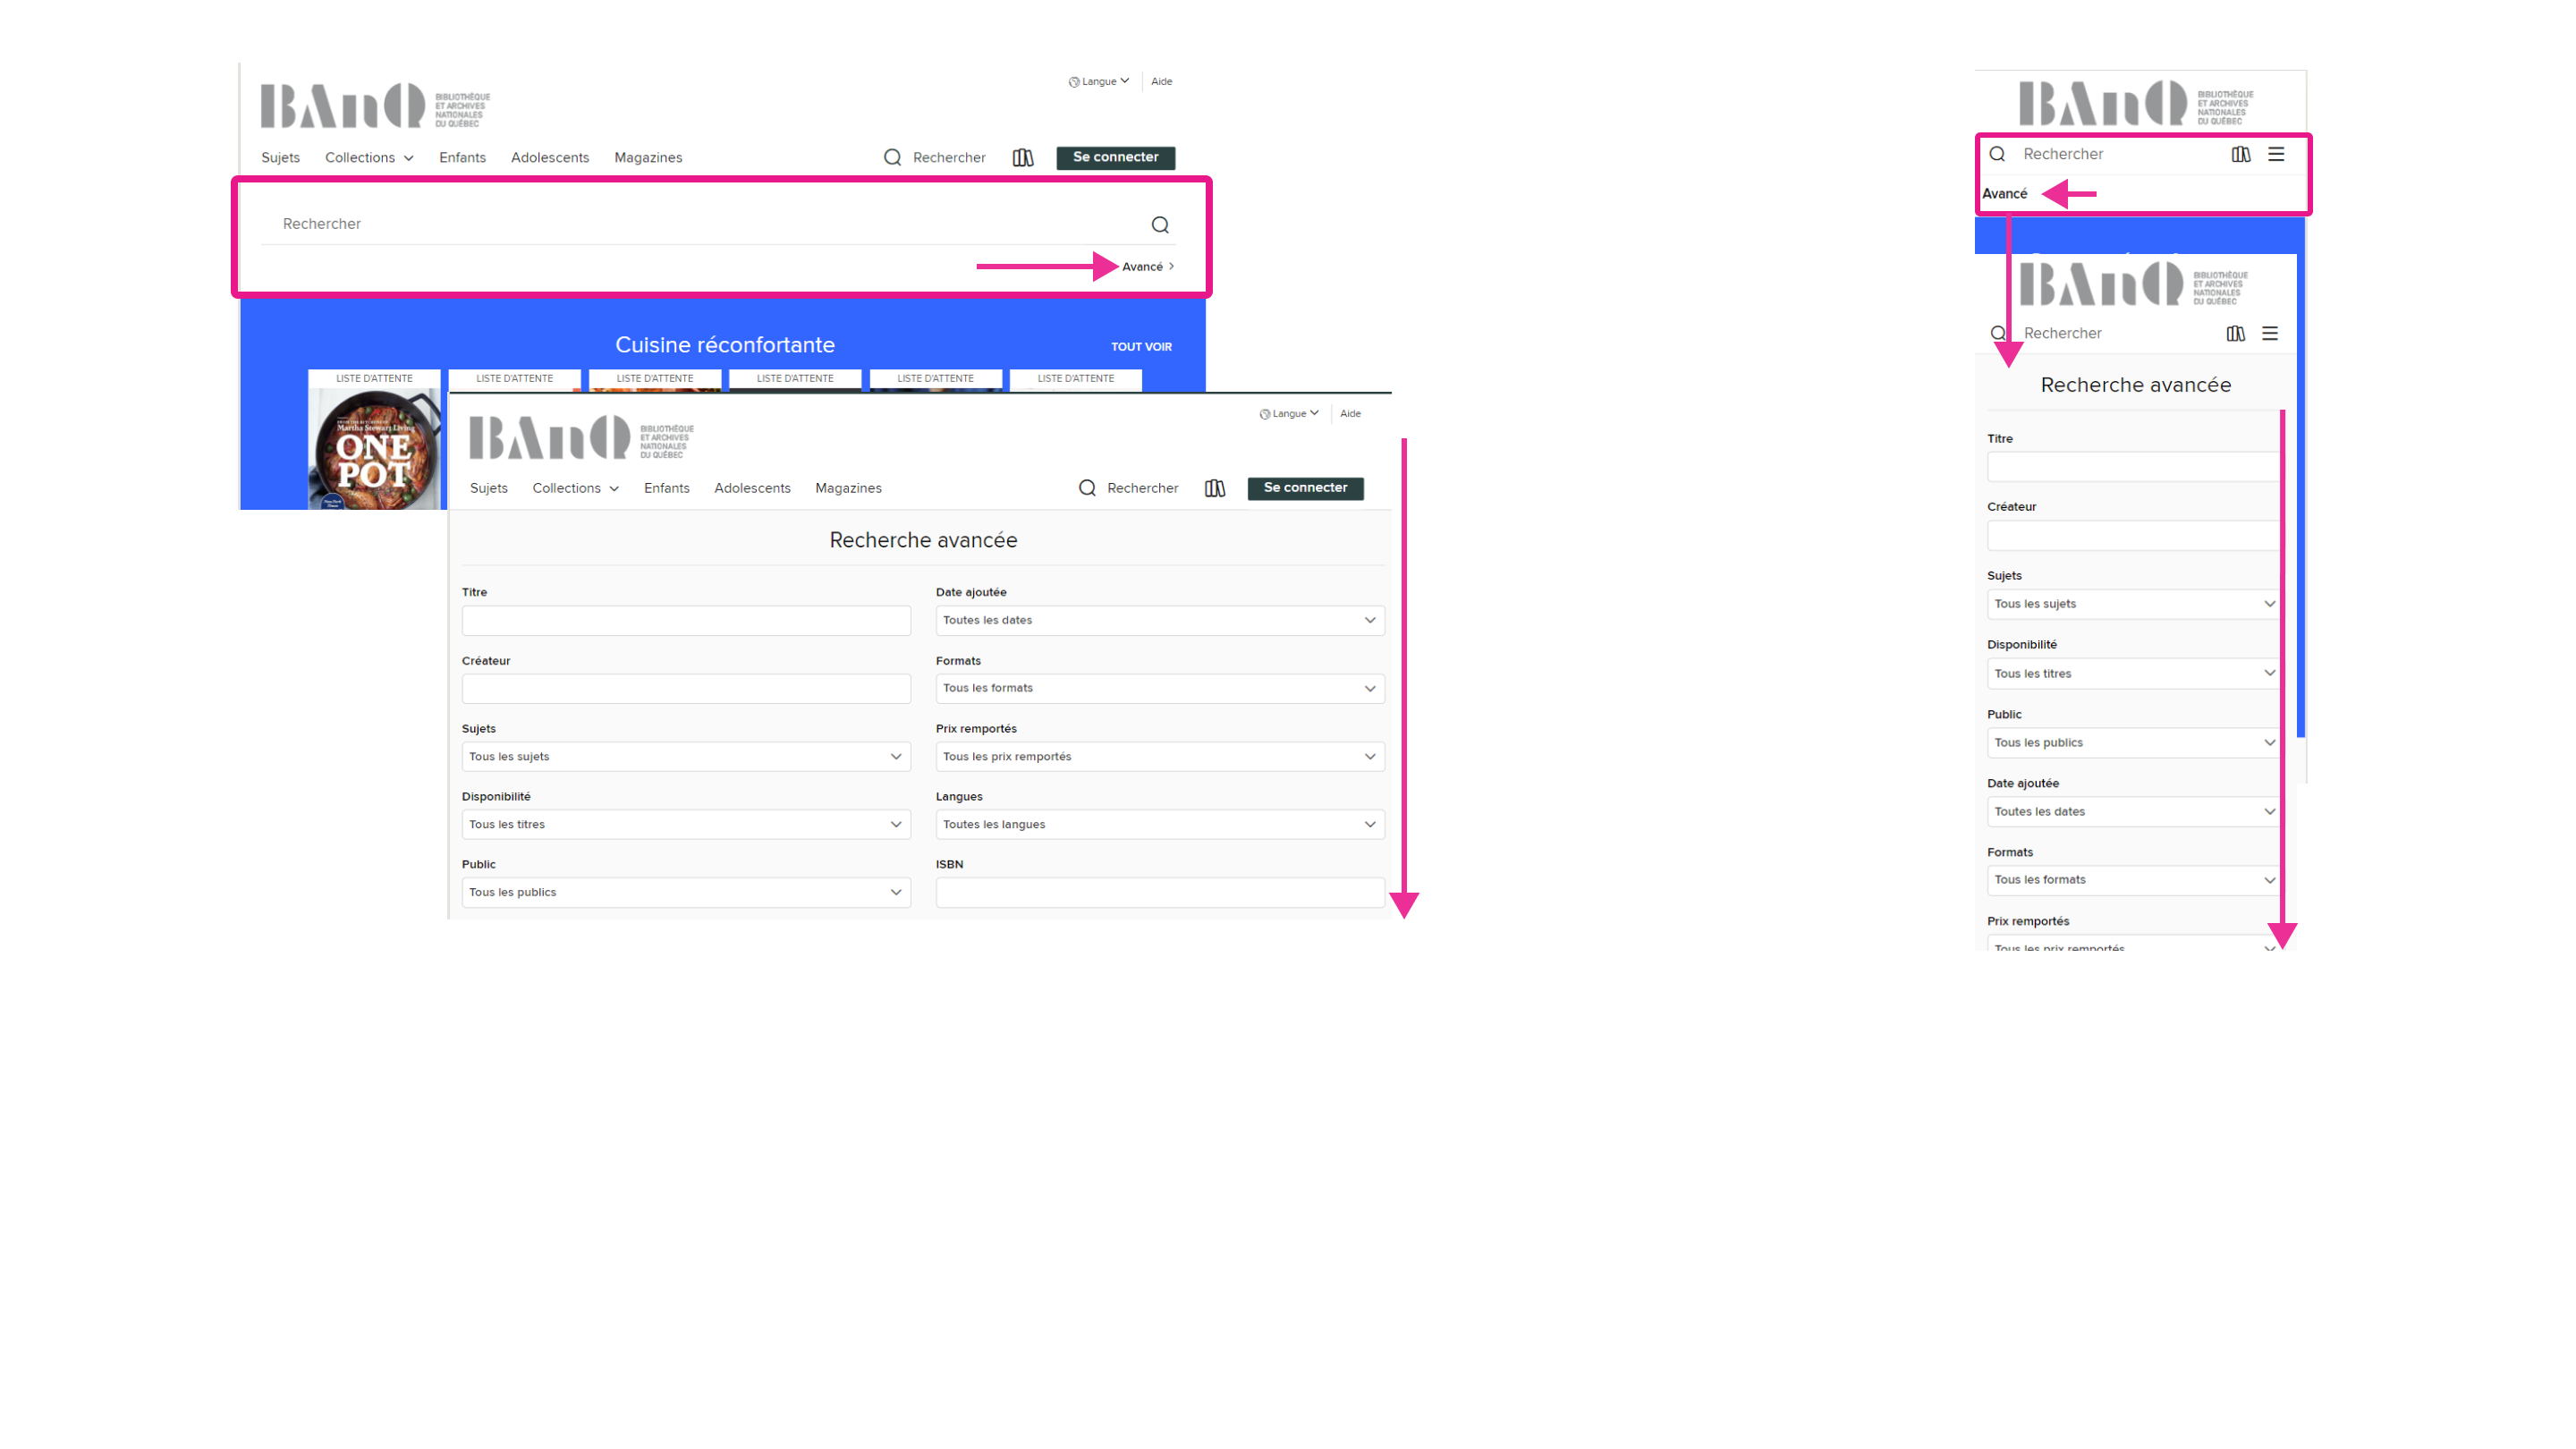
Task: Click 'Se connecter' button in top desktop header
Action: [x=1116, y=158]
